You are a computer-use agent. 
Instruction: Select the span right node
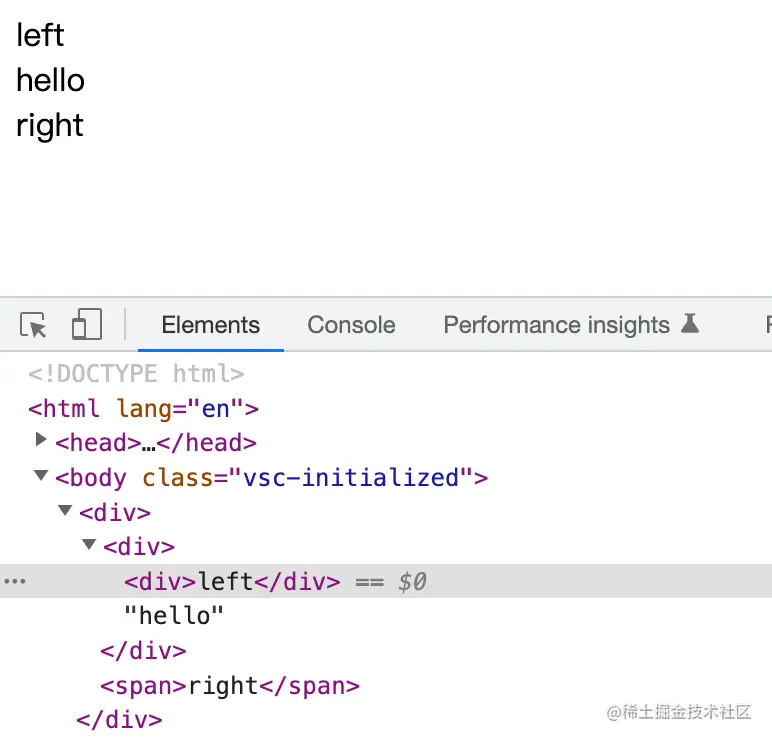pyautogui.click(x=230, y=686)
